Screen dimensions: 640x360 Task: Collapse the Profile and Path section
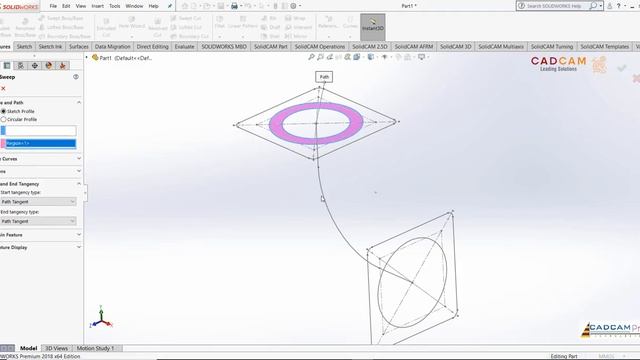[x=79, y=102]
